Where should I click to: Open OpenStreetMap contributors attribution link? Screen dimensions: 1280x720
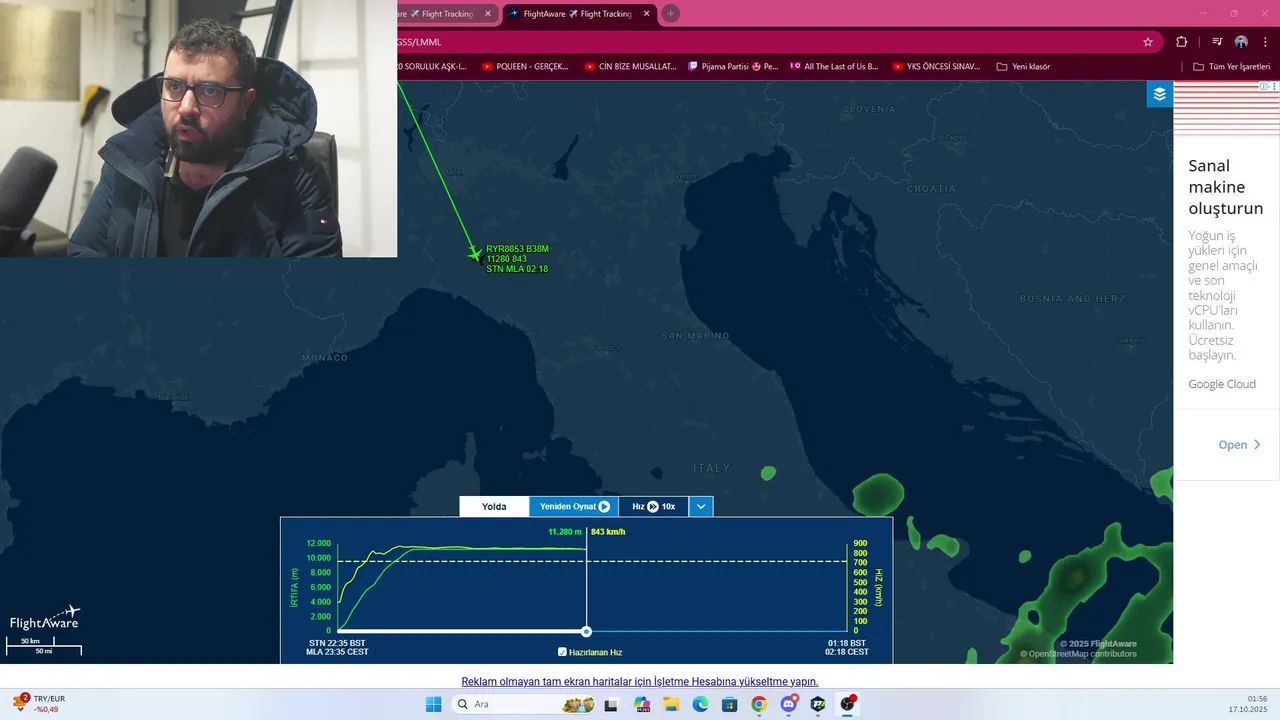coord(1080,654)
